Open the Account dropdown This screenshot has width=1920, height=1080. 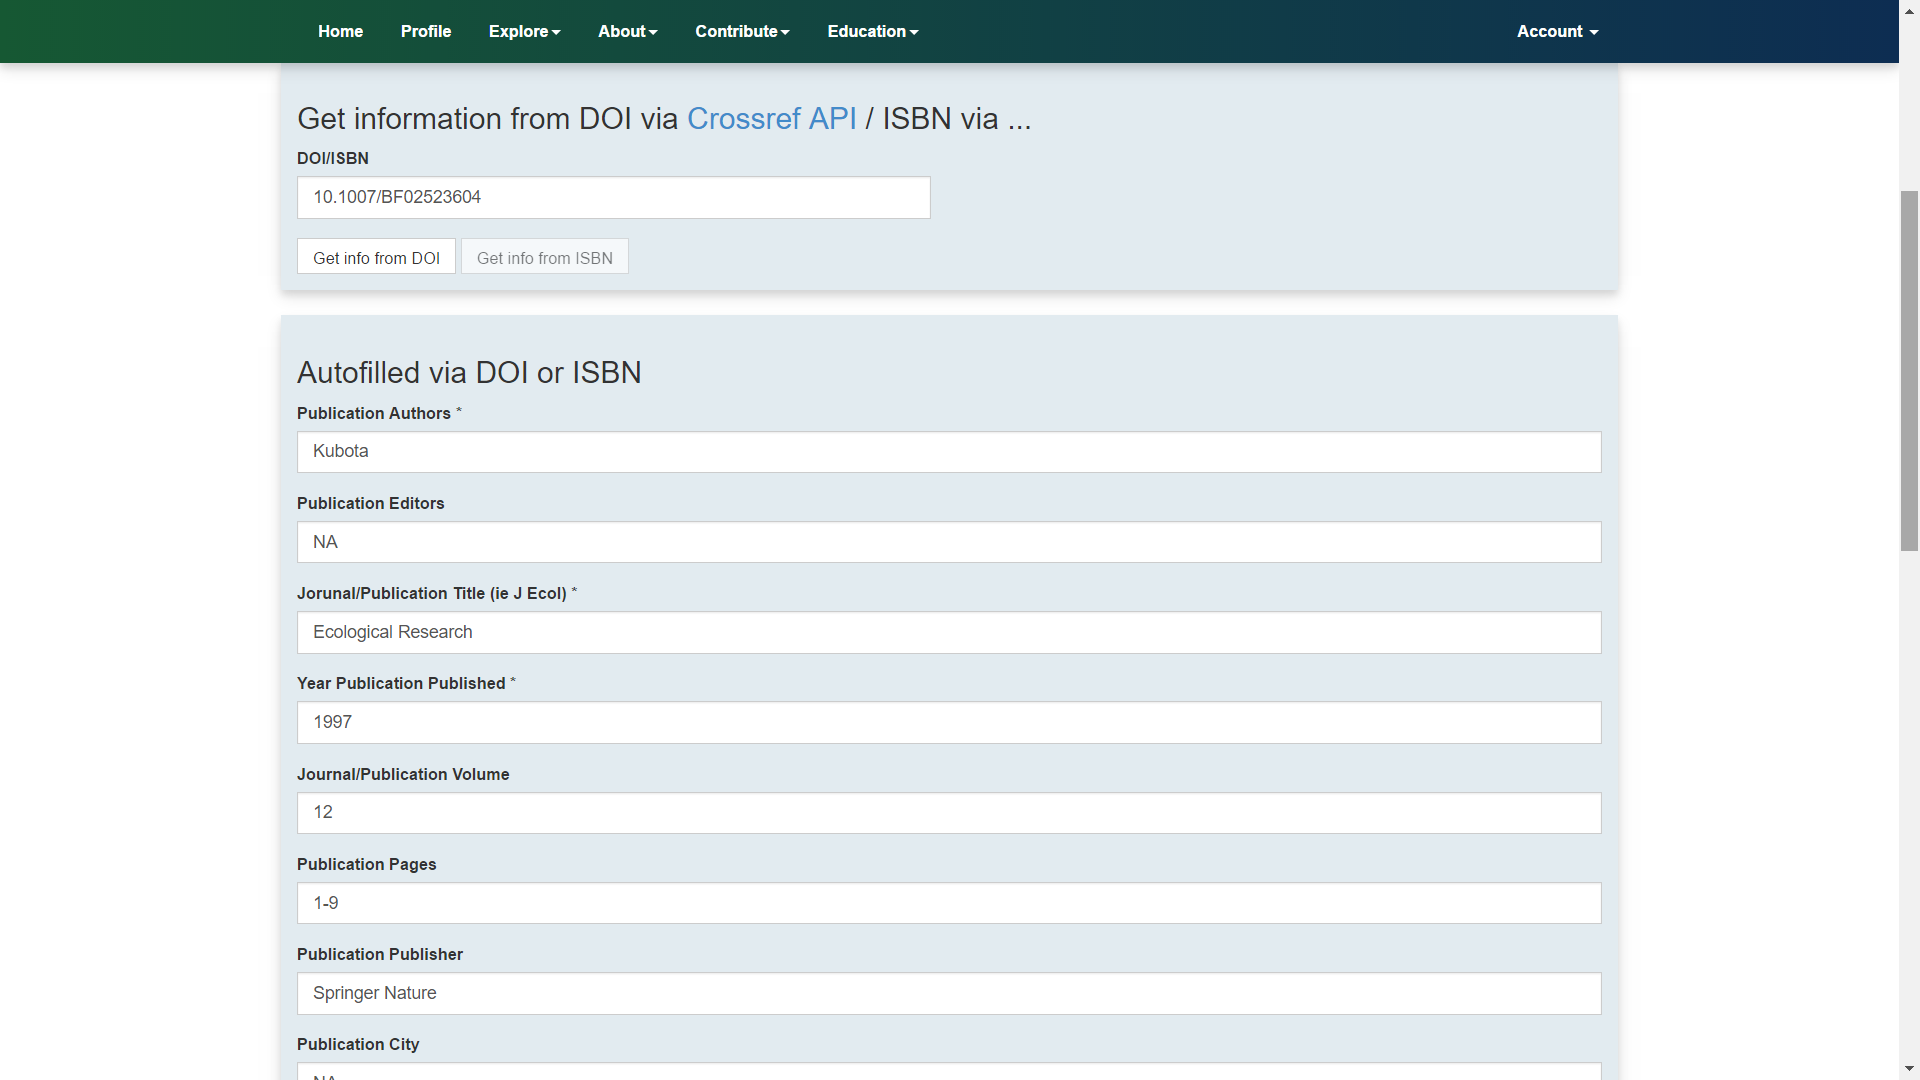(1557, 31)
